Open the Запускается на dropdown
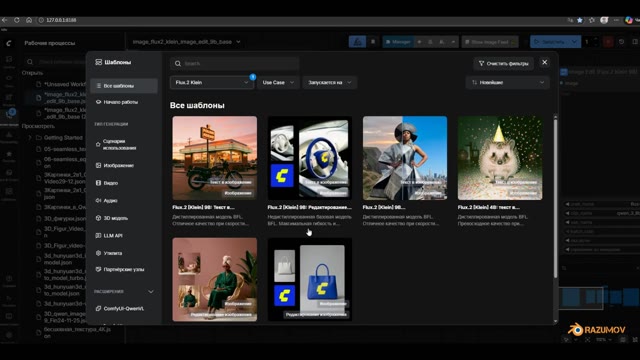The image size is (640, 360). (330, 82)
